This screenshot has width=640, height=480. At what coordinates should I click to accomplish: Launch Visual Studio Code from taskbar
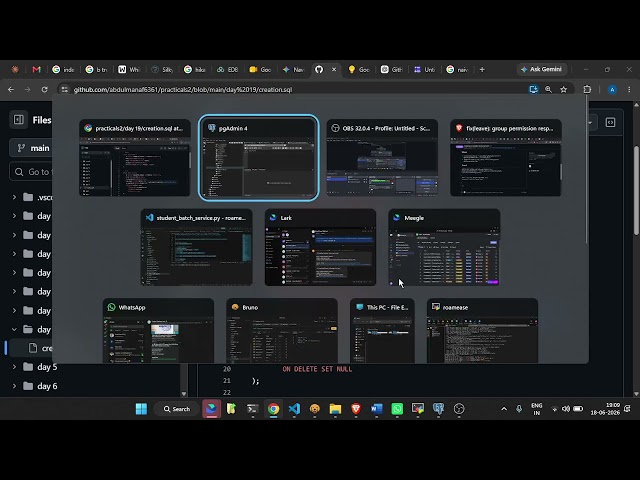pyautogui.click(x=294, y=409)
